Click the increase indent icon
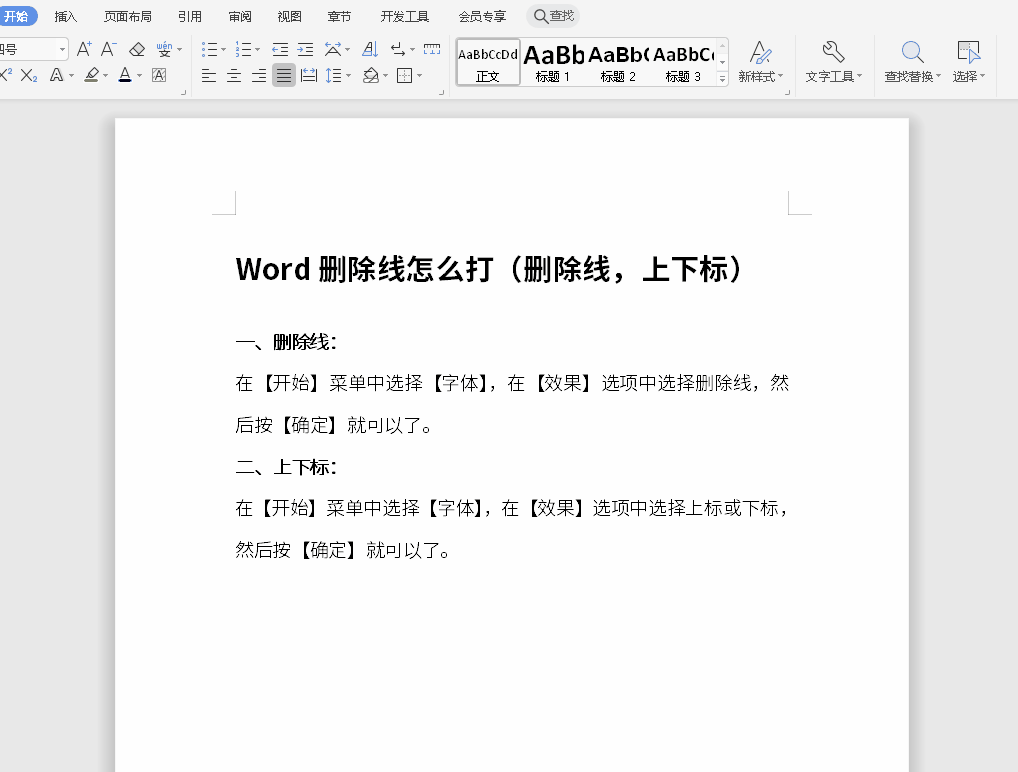Screen dimensions: 1018x772 click(305, 49)
